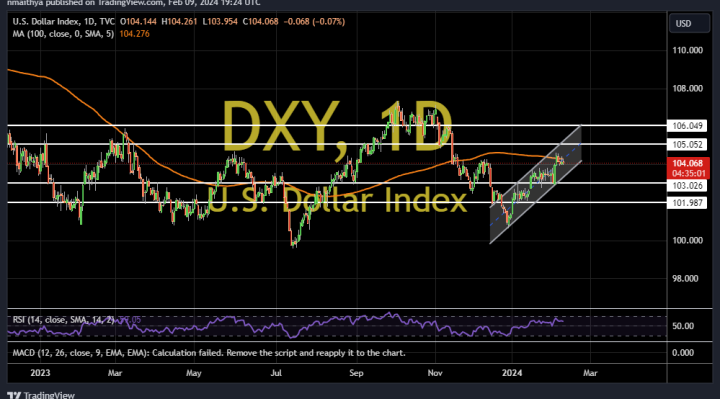Image resolution: width=720 pixels, height=399 pixels.
Task: Click the MA (100, close, 0, SMA, 5) indicator legend
Action: point(63,34)
